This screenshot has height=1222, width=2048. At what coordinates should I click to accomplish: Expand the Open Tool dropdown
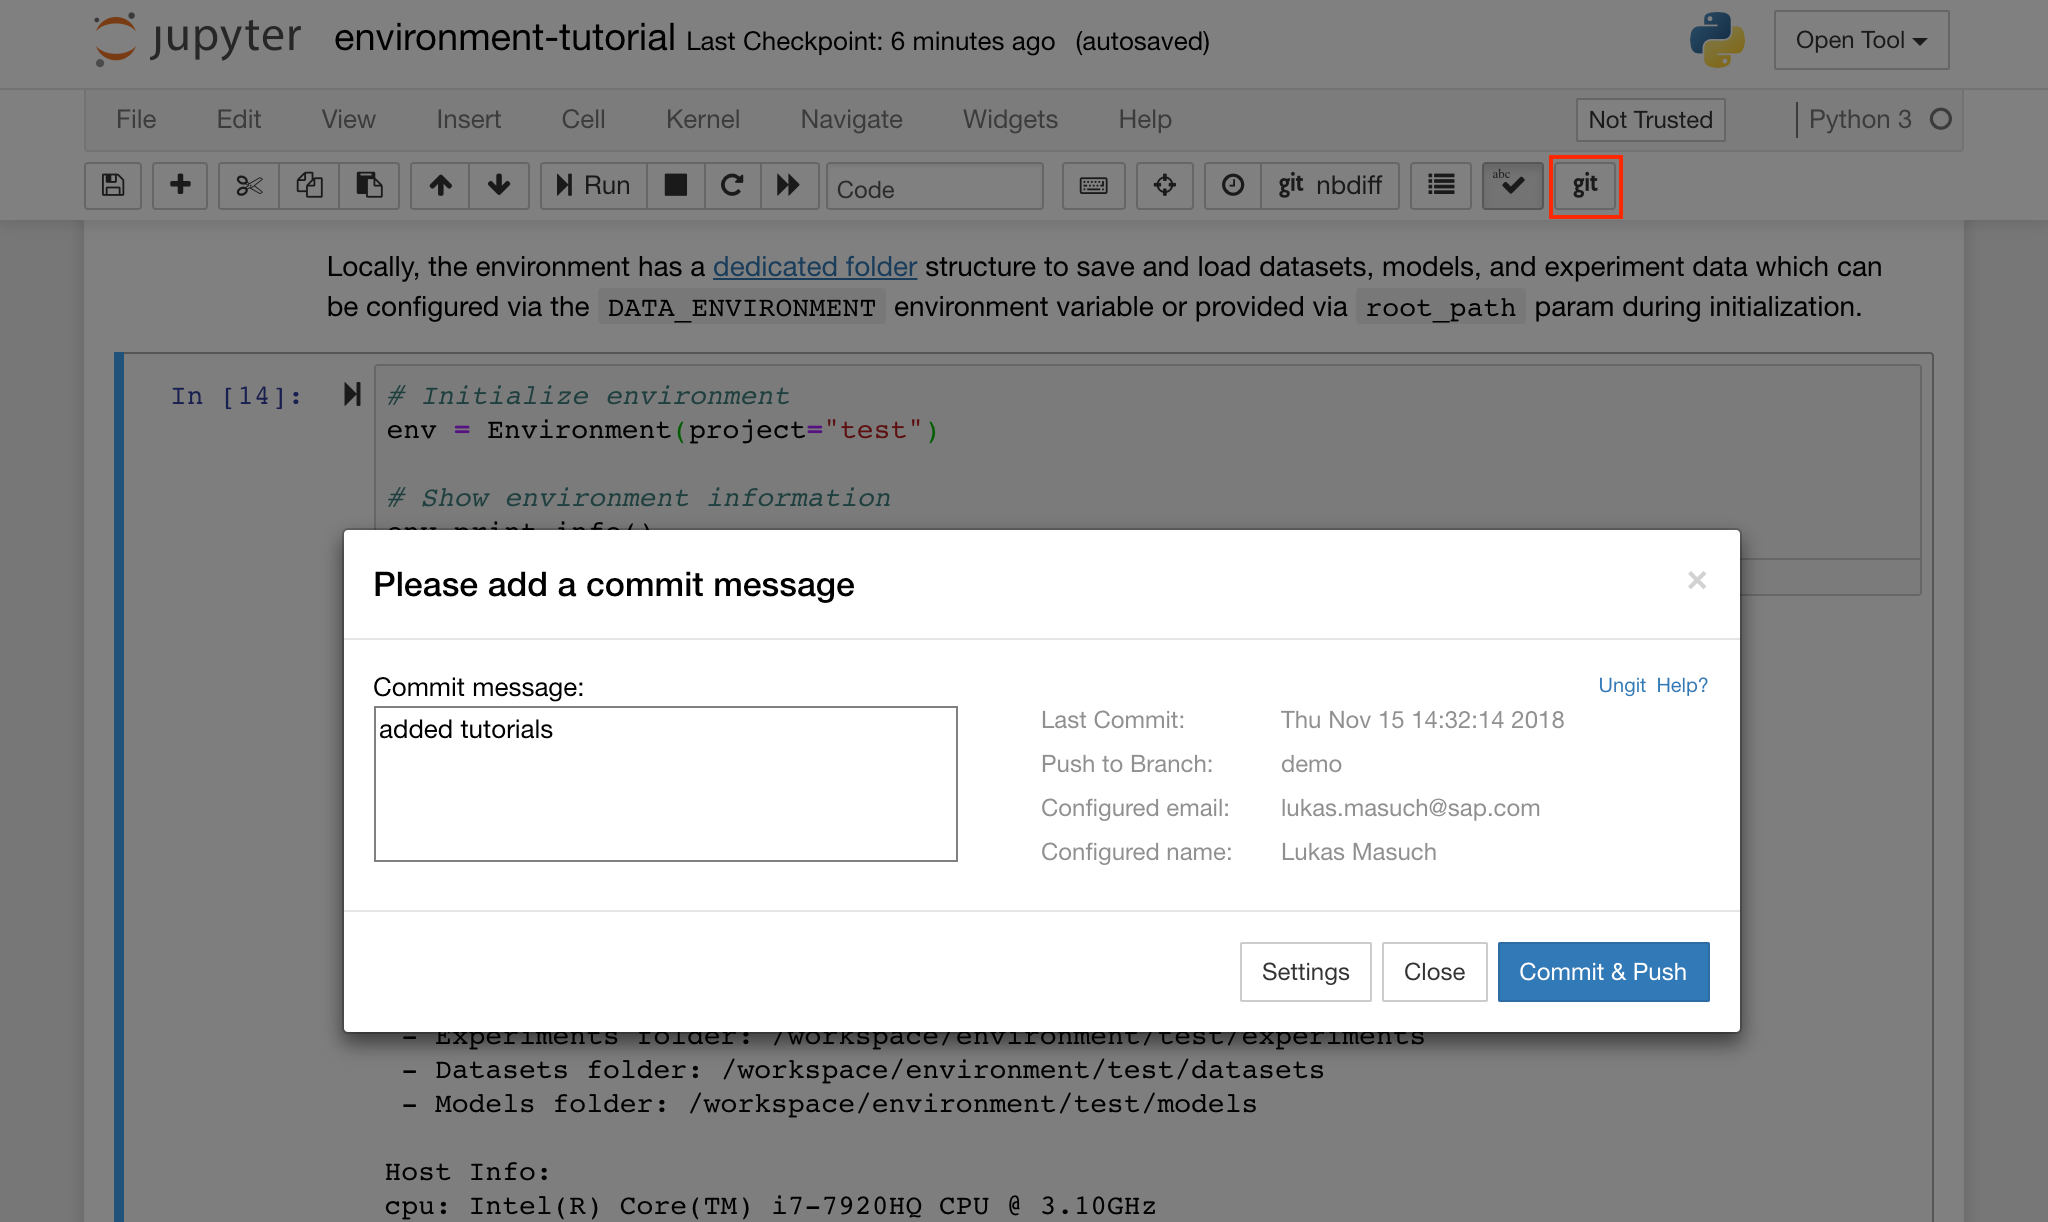1861,40
